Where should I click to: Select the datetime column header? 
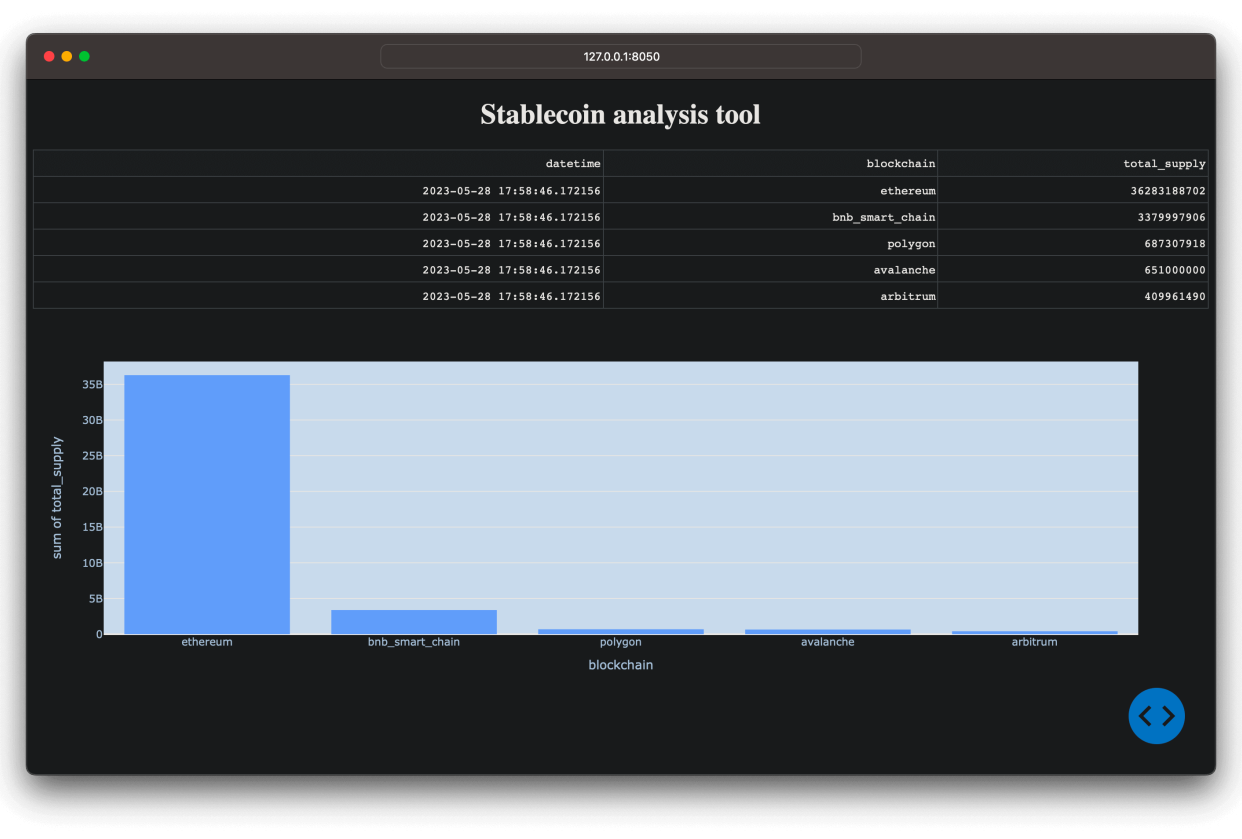573,164
